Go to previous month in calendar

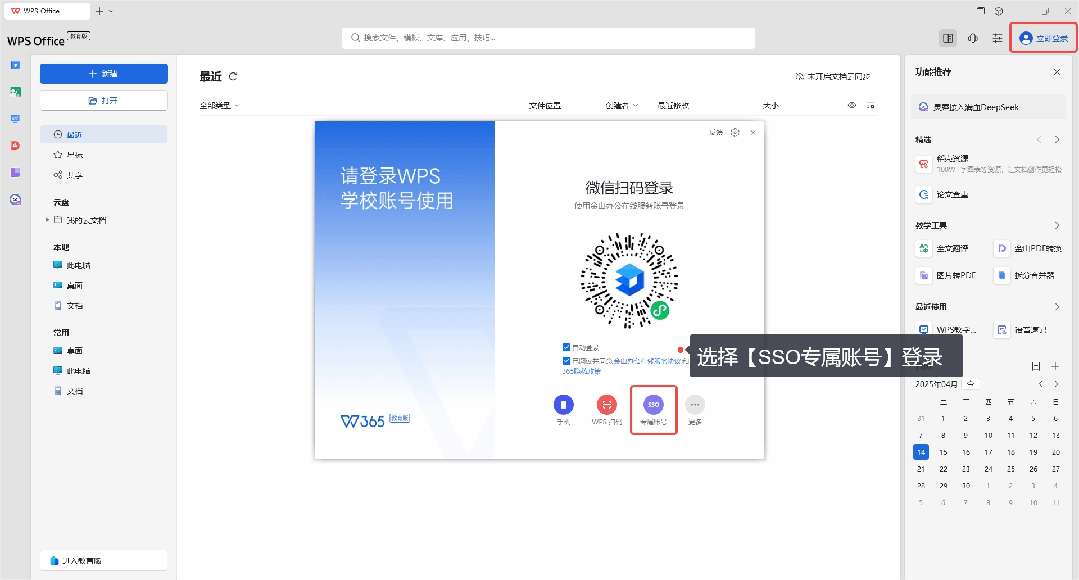(1040, 384)
